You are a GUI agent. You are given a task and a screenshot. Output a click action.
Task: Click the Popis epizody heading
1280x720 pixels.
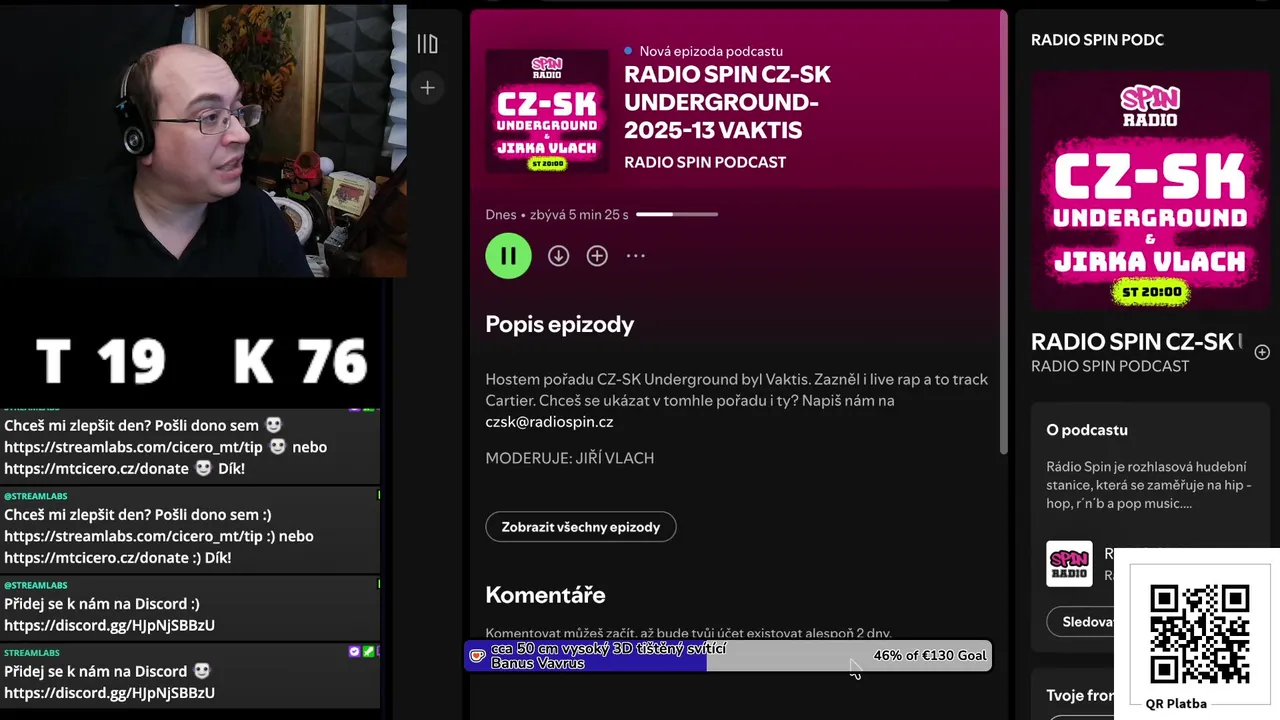pos(559,324)
